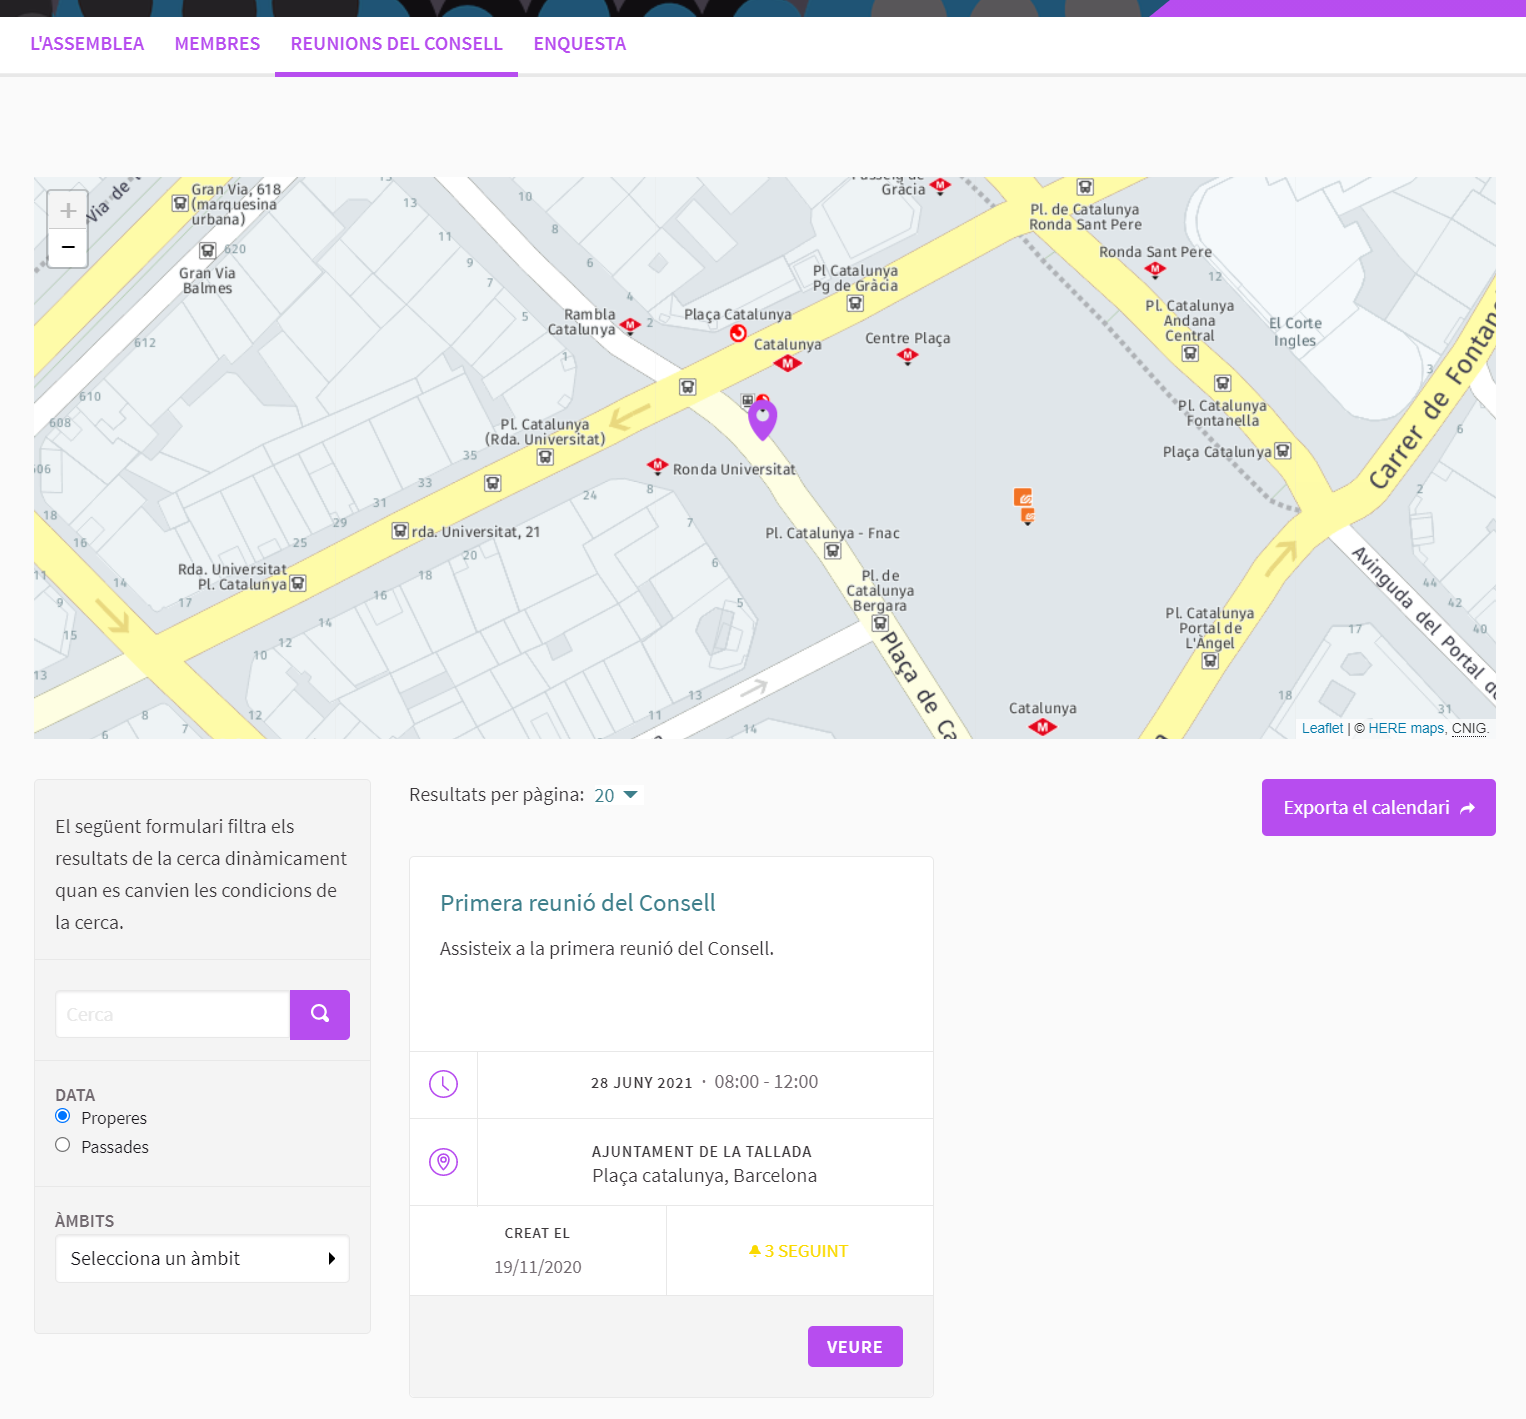Click the Ronda Sant Pere metro icon
Screen dimensions: 1526x1419
(x=1155, y=269)
